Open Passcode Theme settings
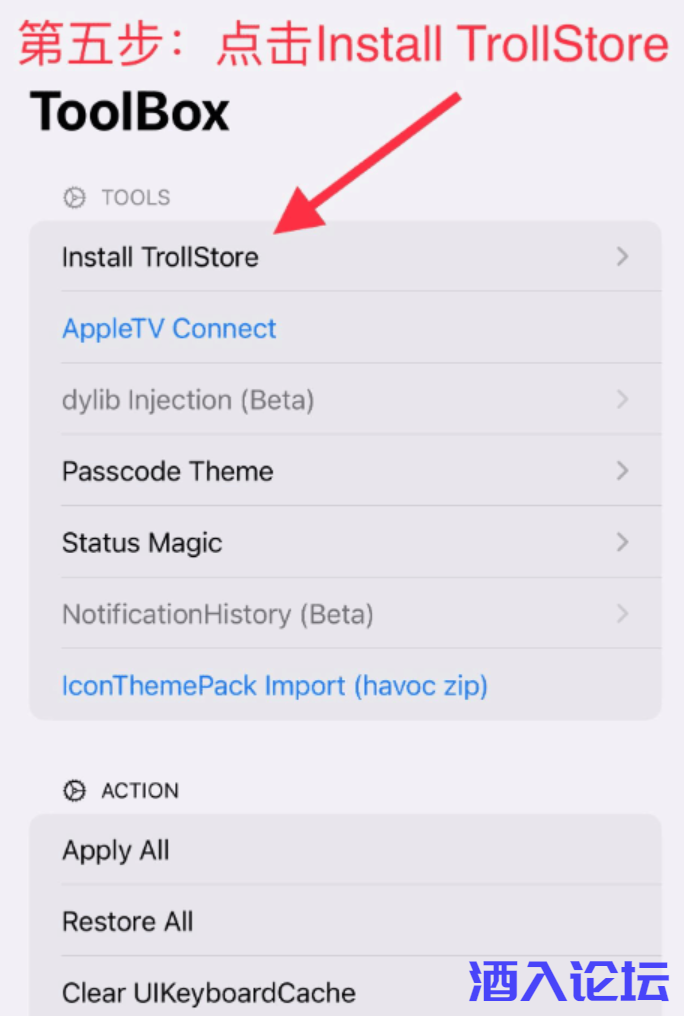This screenshot has height=1016, width=684. click(x=167, y=471)
